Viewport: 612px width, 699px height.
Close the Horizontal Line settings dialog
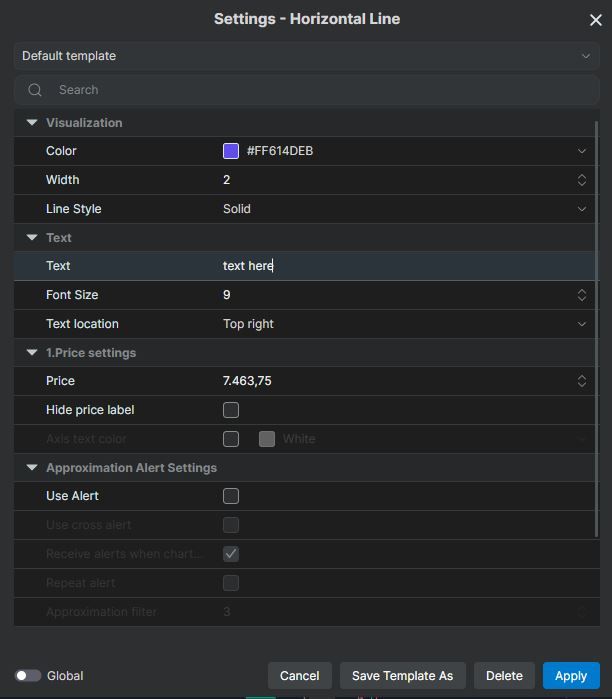click(x=596, y=20)
